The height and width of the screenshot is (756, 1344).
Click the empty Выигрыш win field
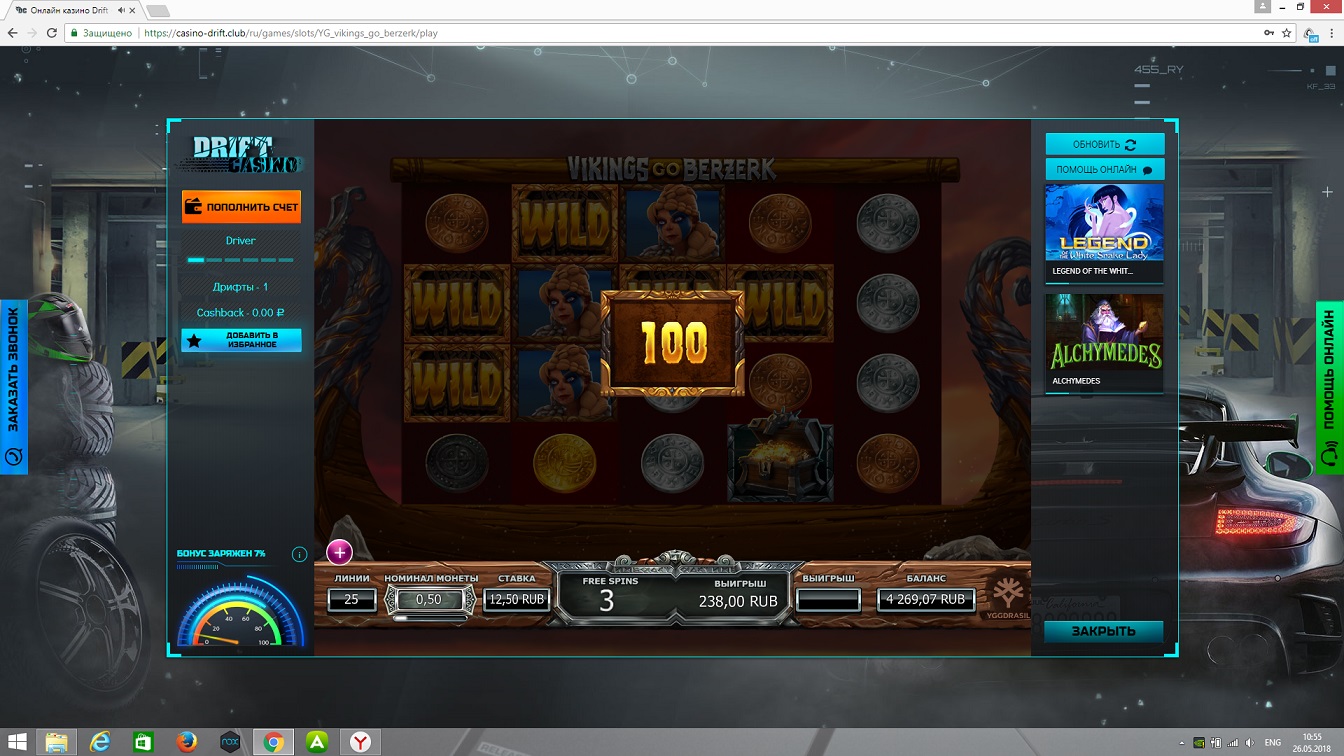point(828,600)
